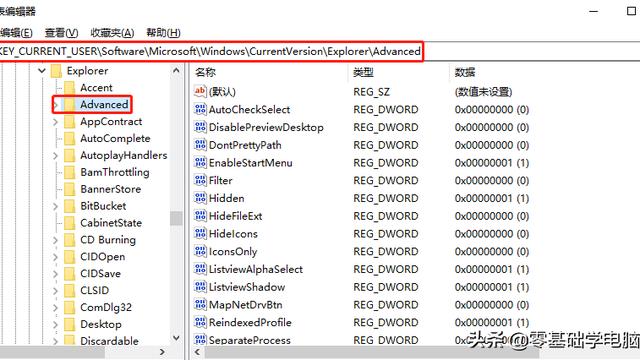The width and height of the screenshot is (640, 360).
Task: Select the EnableStartMenu value name
Action: (251, 163)
